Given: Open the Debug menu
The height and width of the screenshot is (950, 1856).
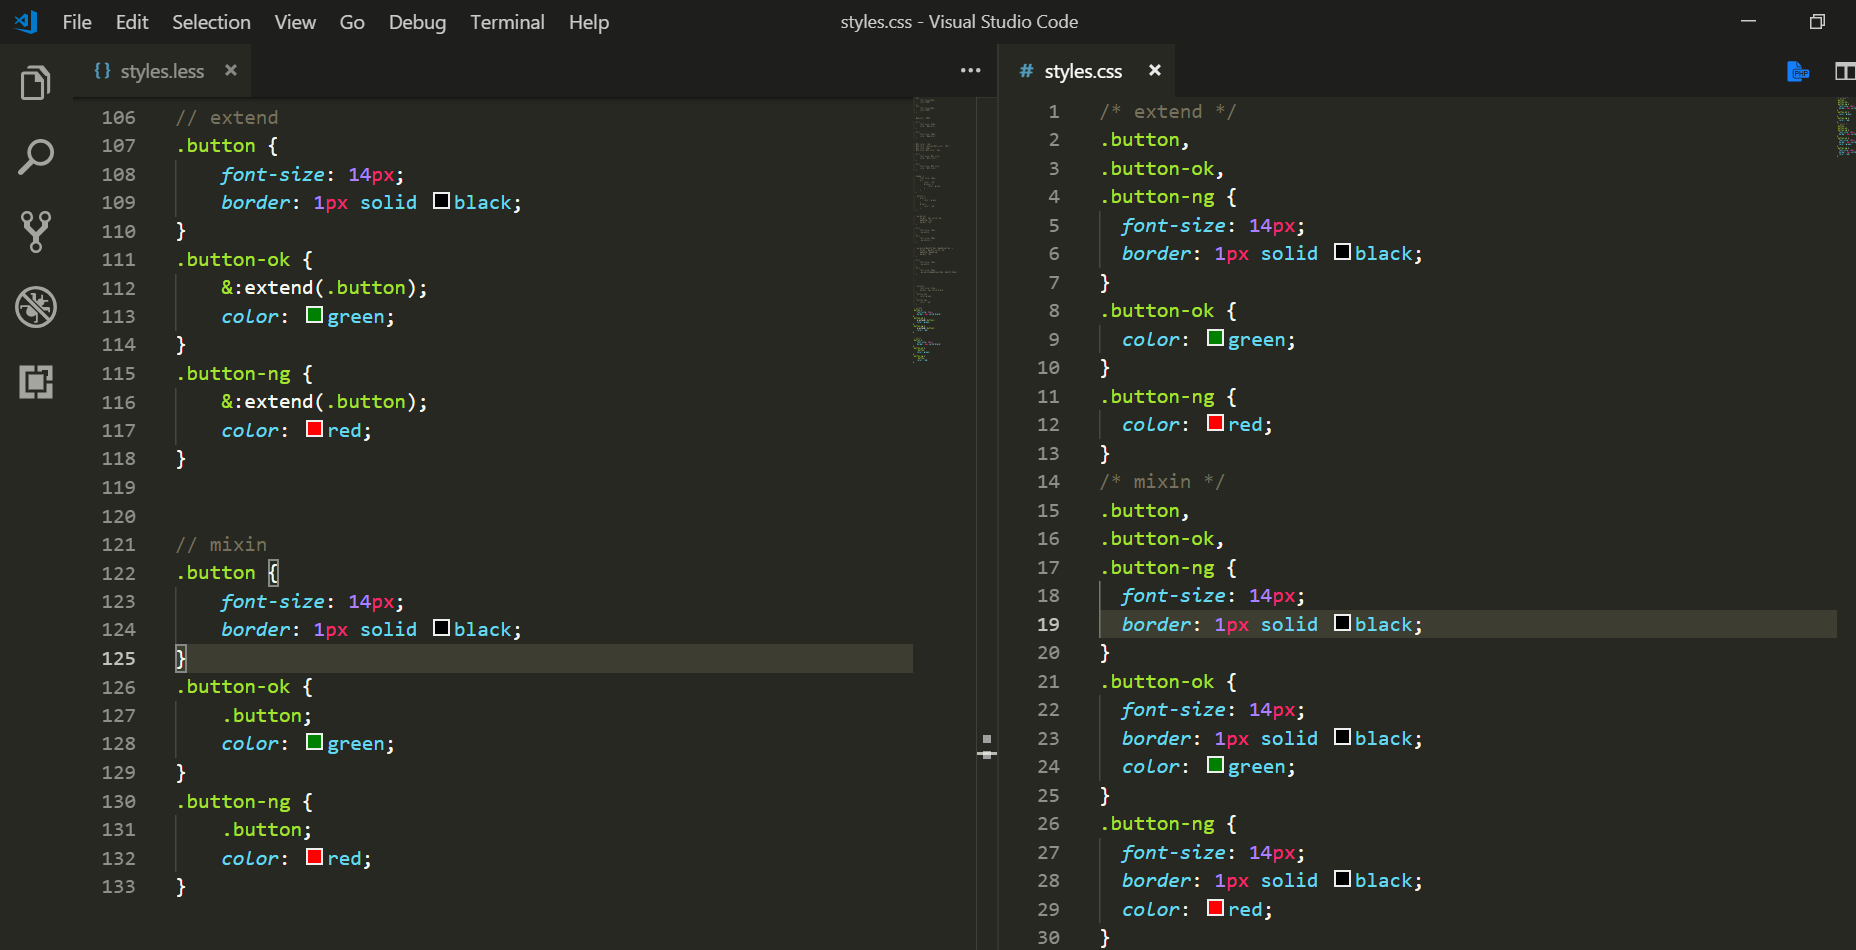Looking at the screenshot, I should 417,22.
